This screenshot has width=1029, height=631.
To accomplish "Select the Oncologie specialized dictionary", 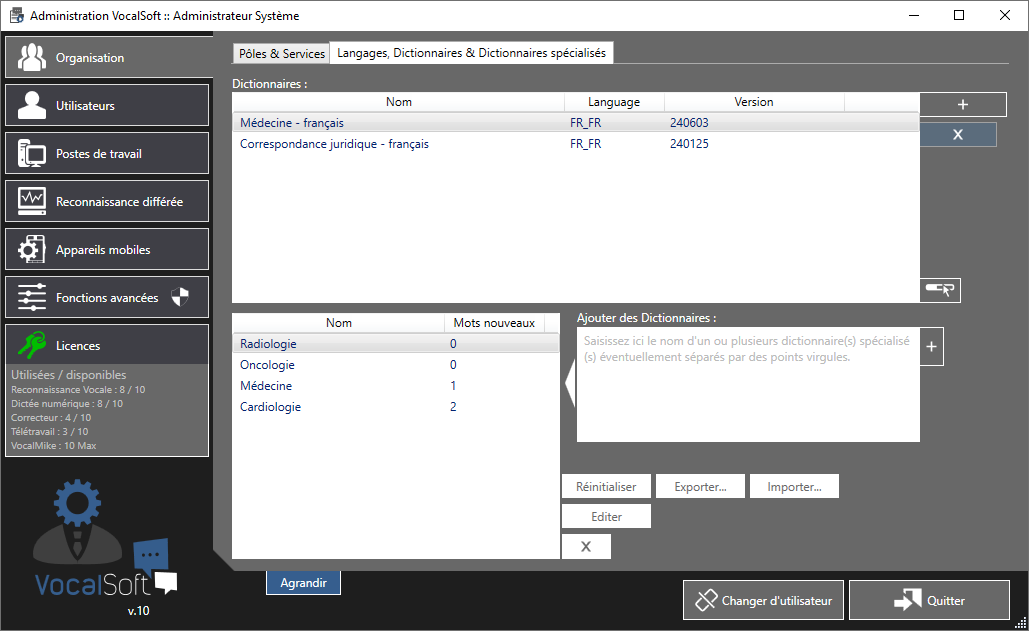I will [396, 365].
